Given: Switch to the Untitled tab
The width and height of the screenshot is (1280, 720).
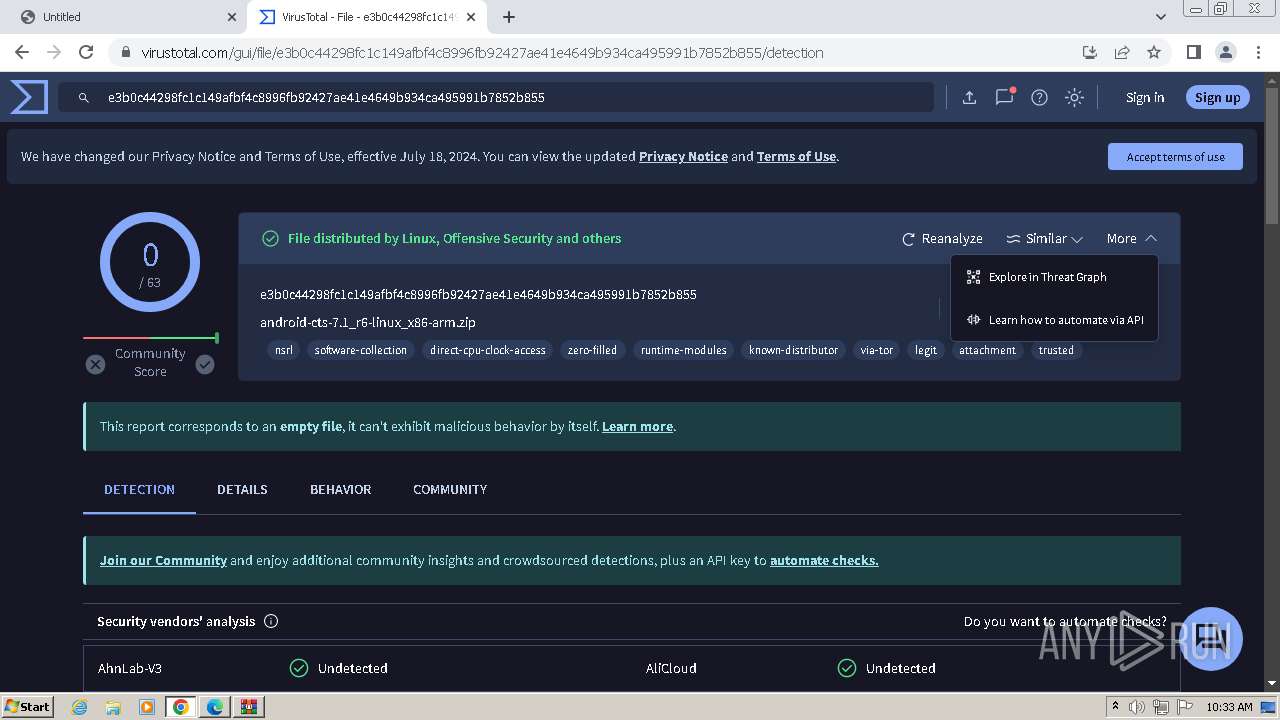Looking at the screenshot, I should pos(123,17).
